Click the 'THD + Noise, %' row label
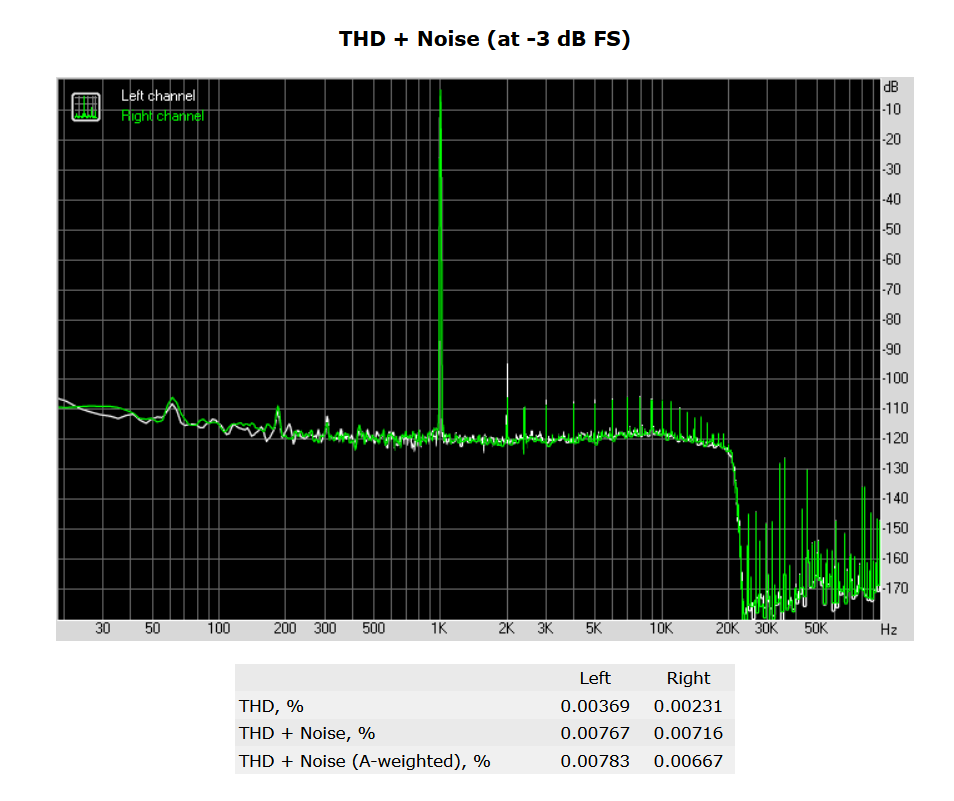 point(307,733)
